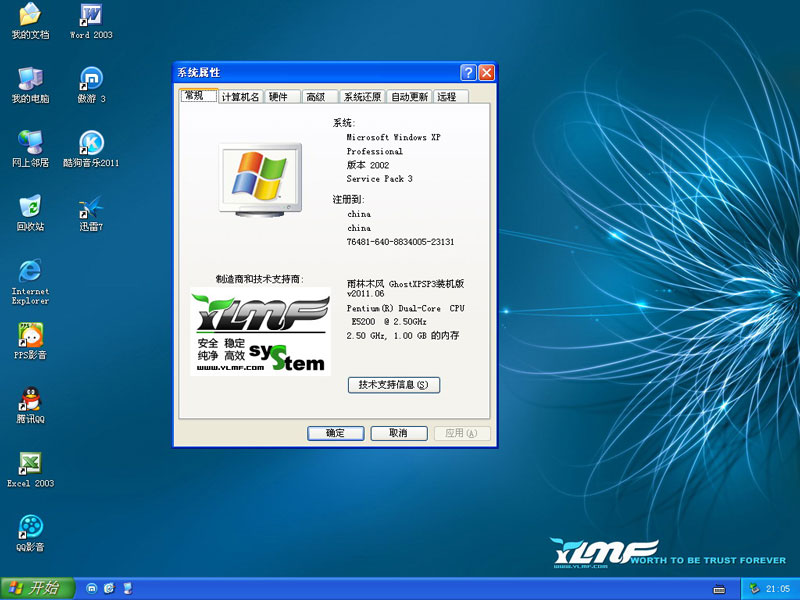
Task: Open Excel 2003 desktop shortcut
Action: point(30,463)
